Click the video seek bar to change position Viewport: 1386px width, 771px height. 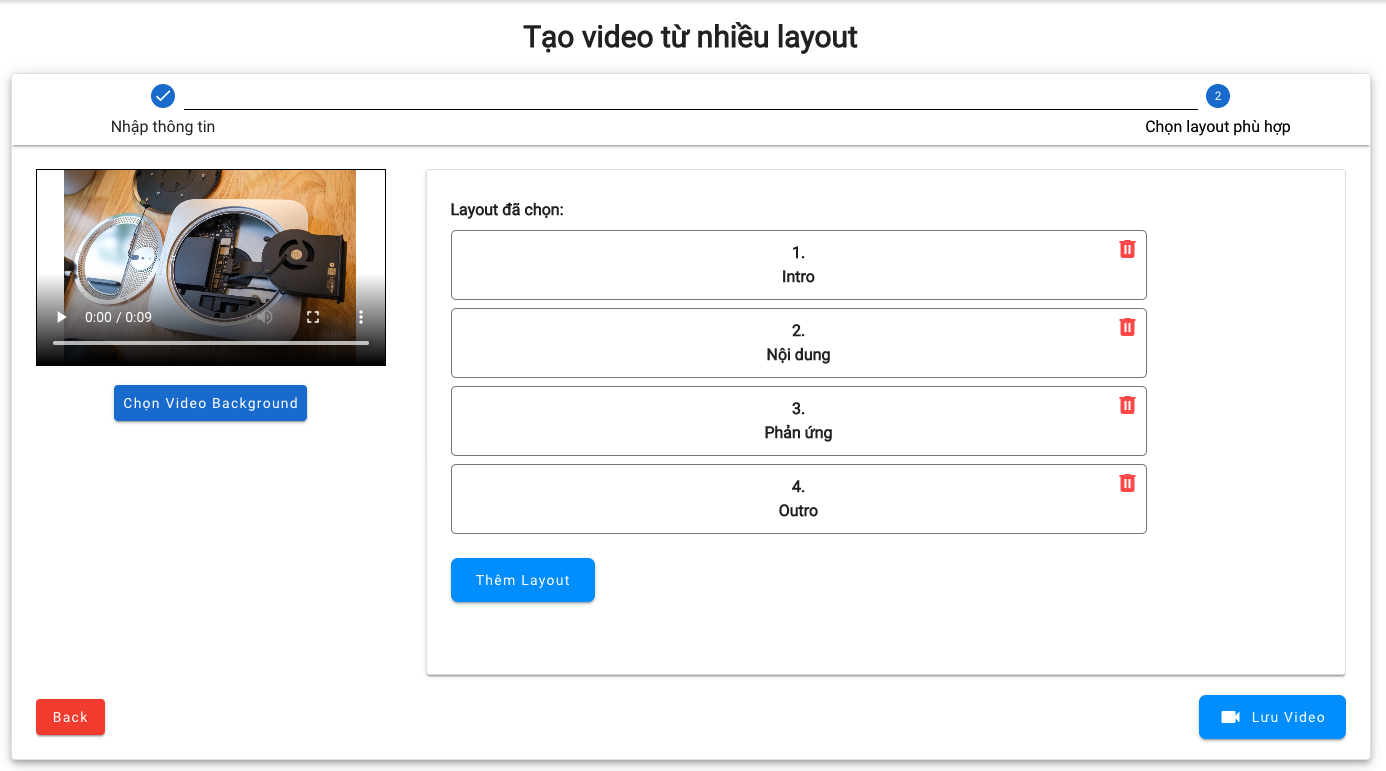[x=210, y=342]
